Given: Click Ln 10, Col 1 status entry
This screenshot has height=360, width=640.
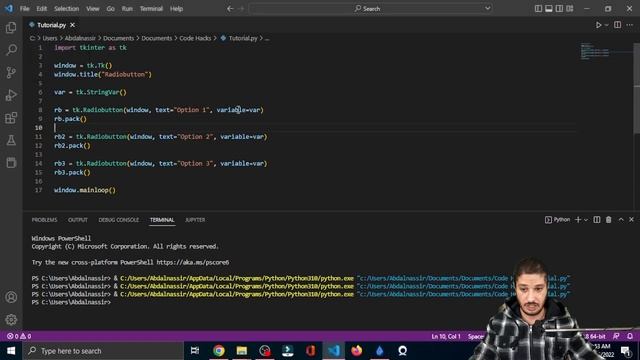Looking at the screenshot, I should tap(446, 336).
